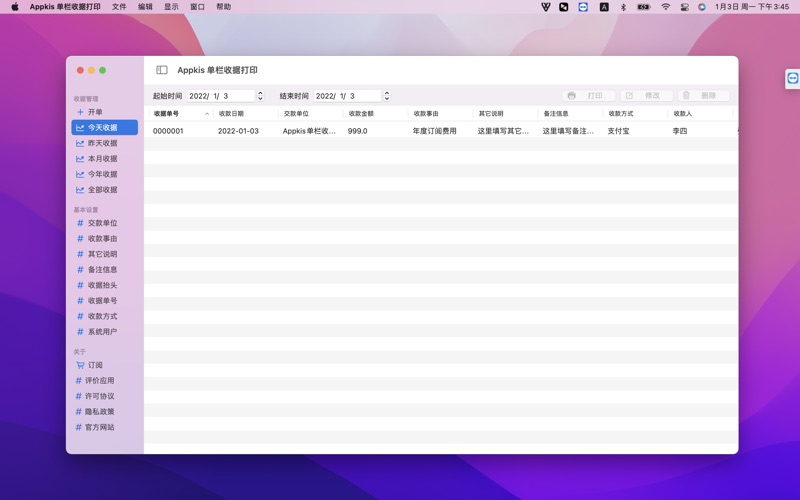Click the stepper beside 起始时间 date
Screen dimensions: 800x500
click(x=260, y=96)
